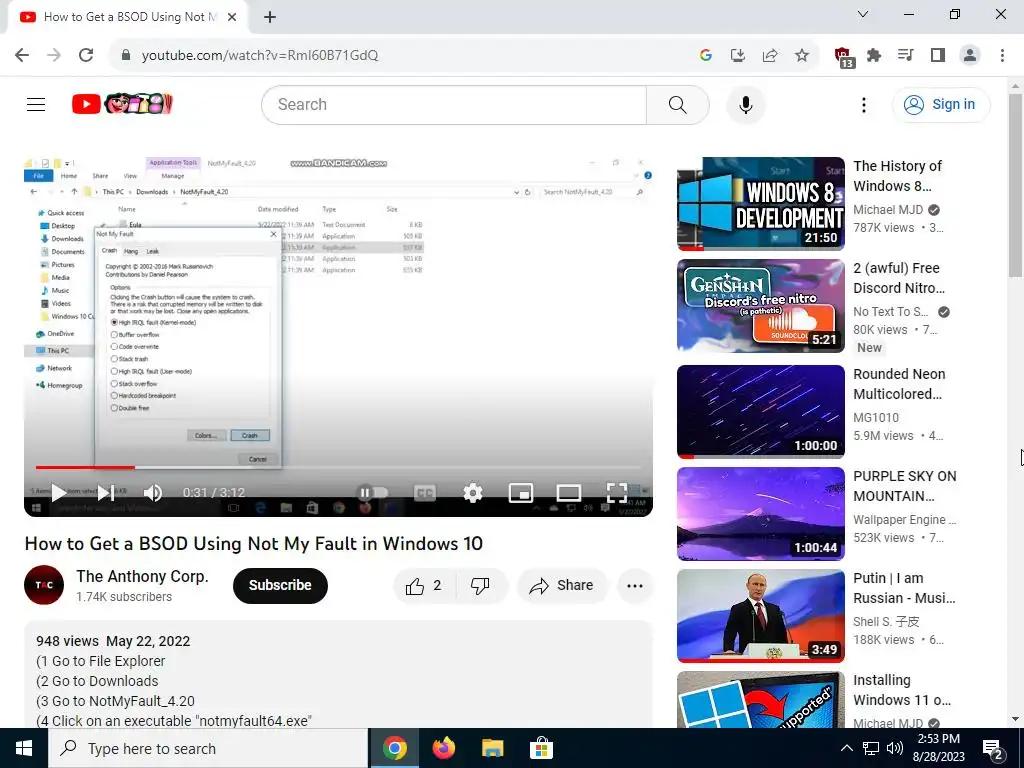Share this video
The height and width of the screenshot is (768, 1024).
[x=562, y=586]
